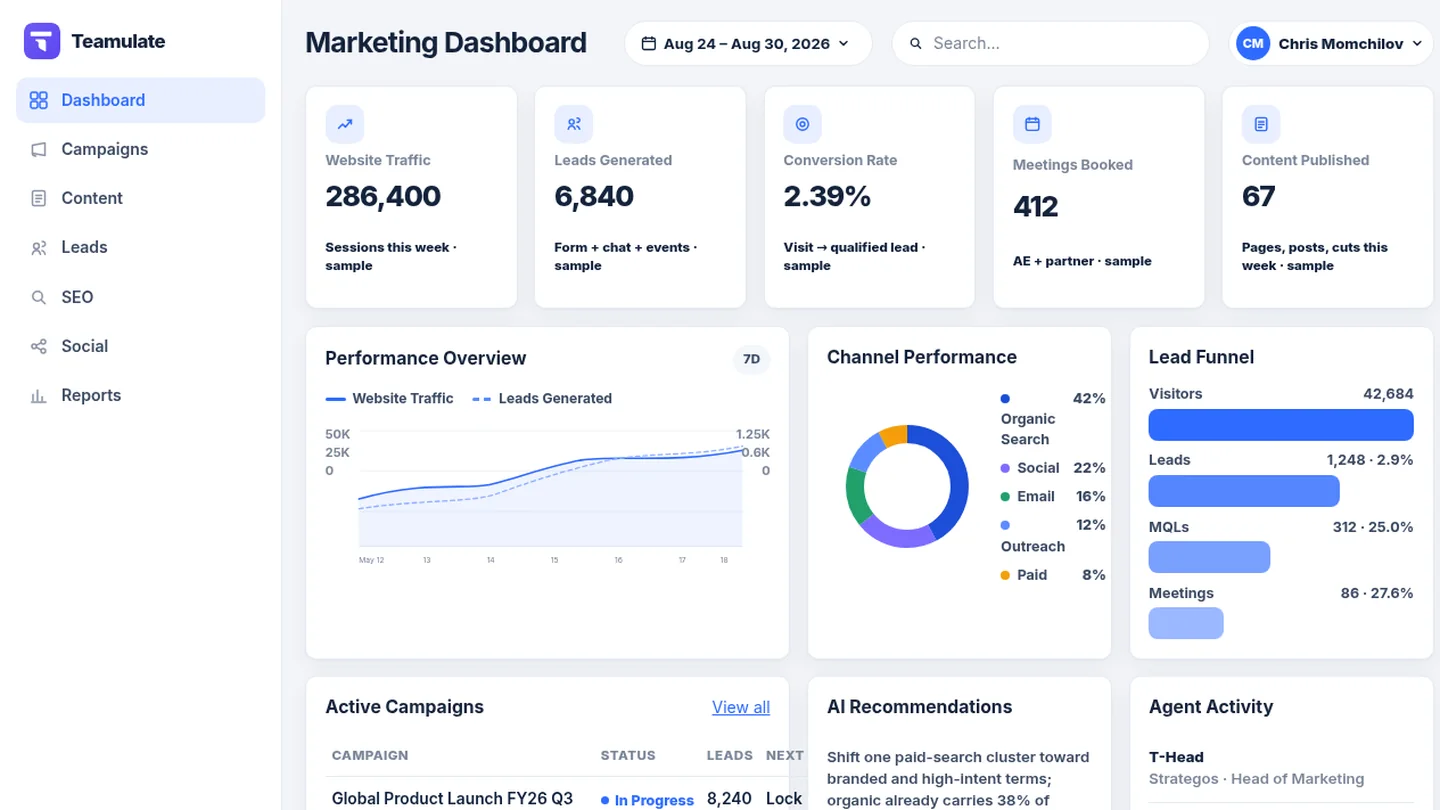Click the T-Head agent activity entry
Image resolution: width=1440 pixels, height=810 pixels.
[x=1281, y=768]
